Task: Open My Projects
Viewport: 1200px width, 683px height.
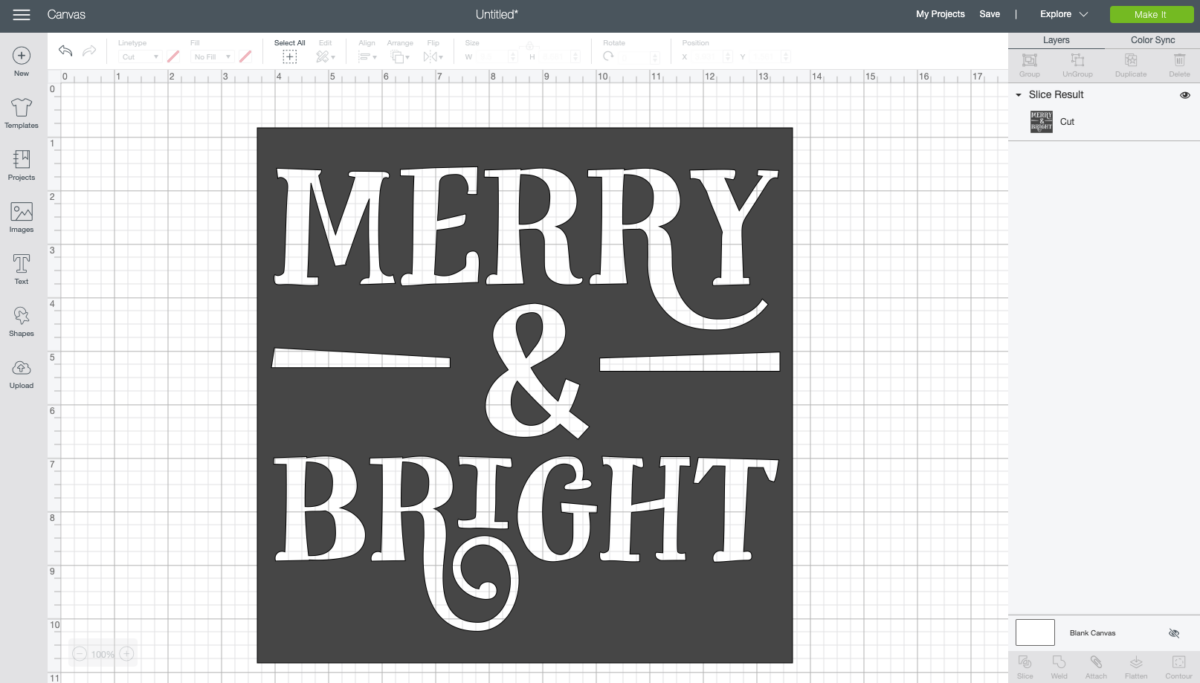Action: [940, 14]
